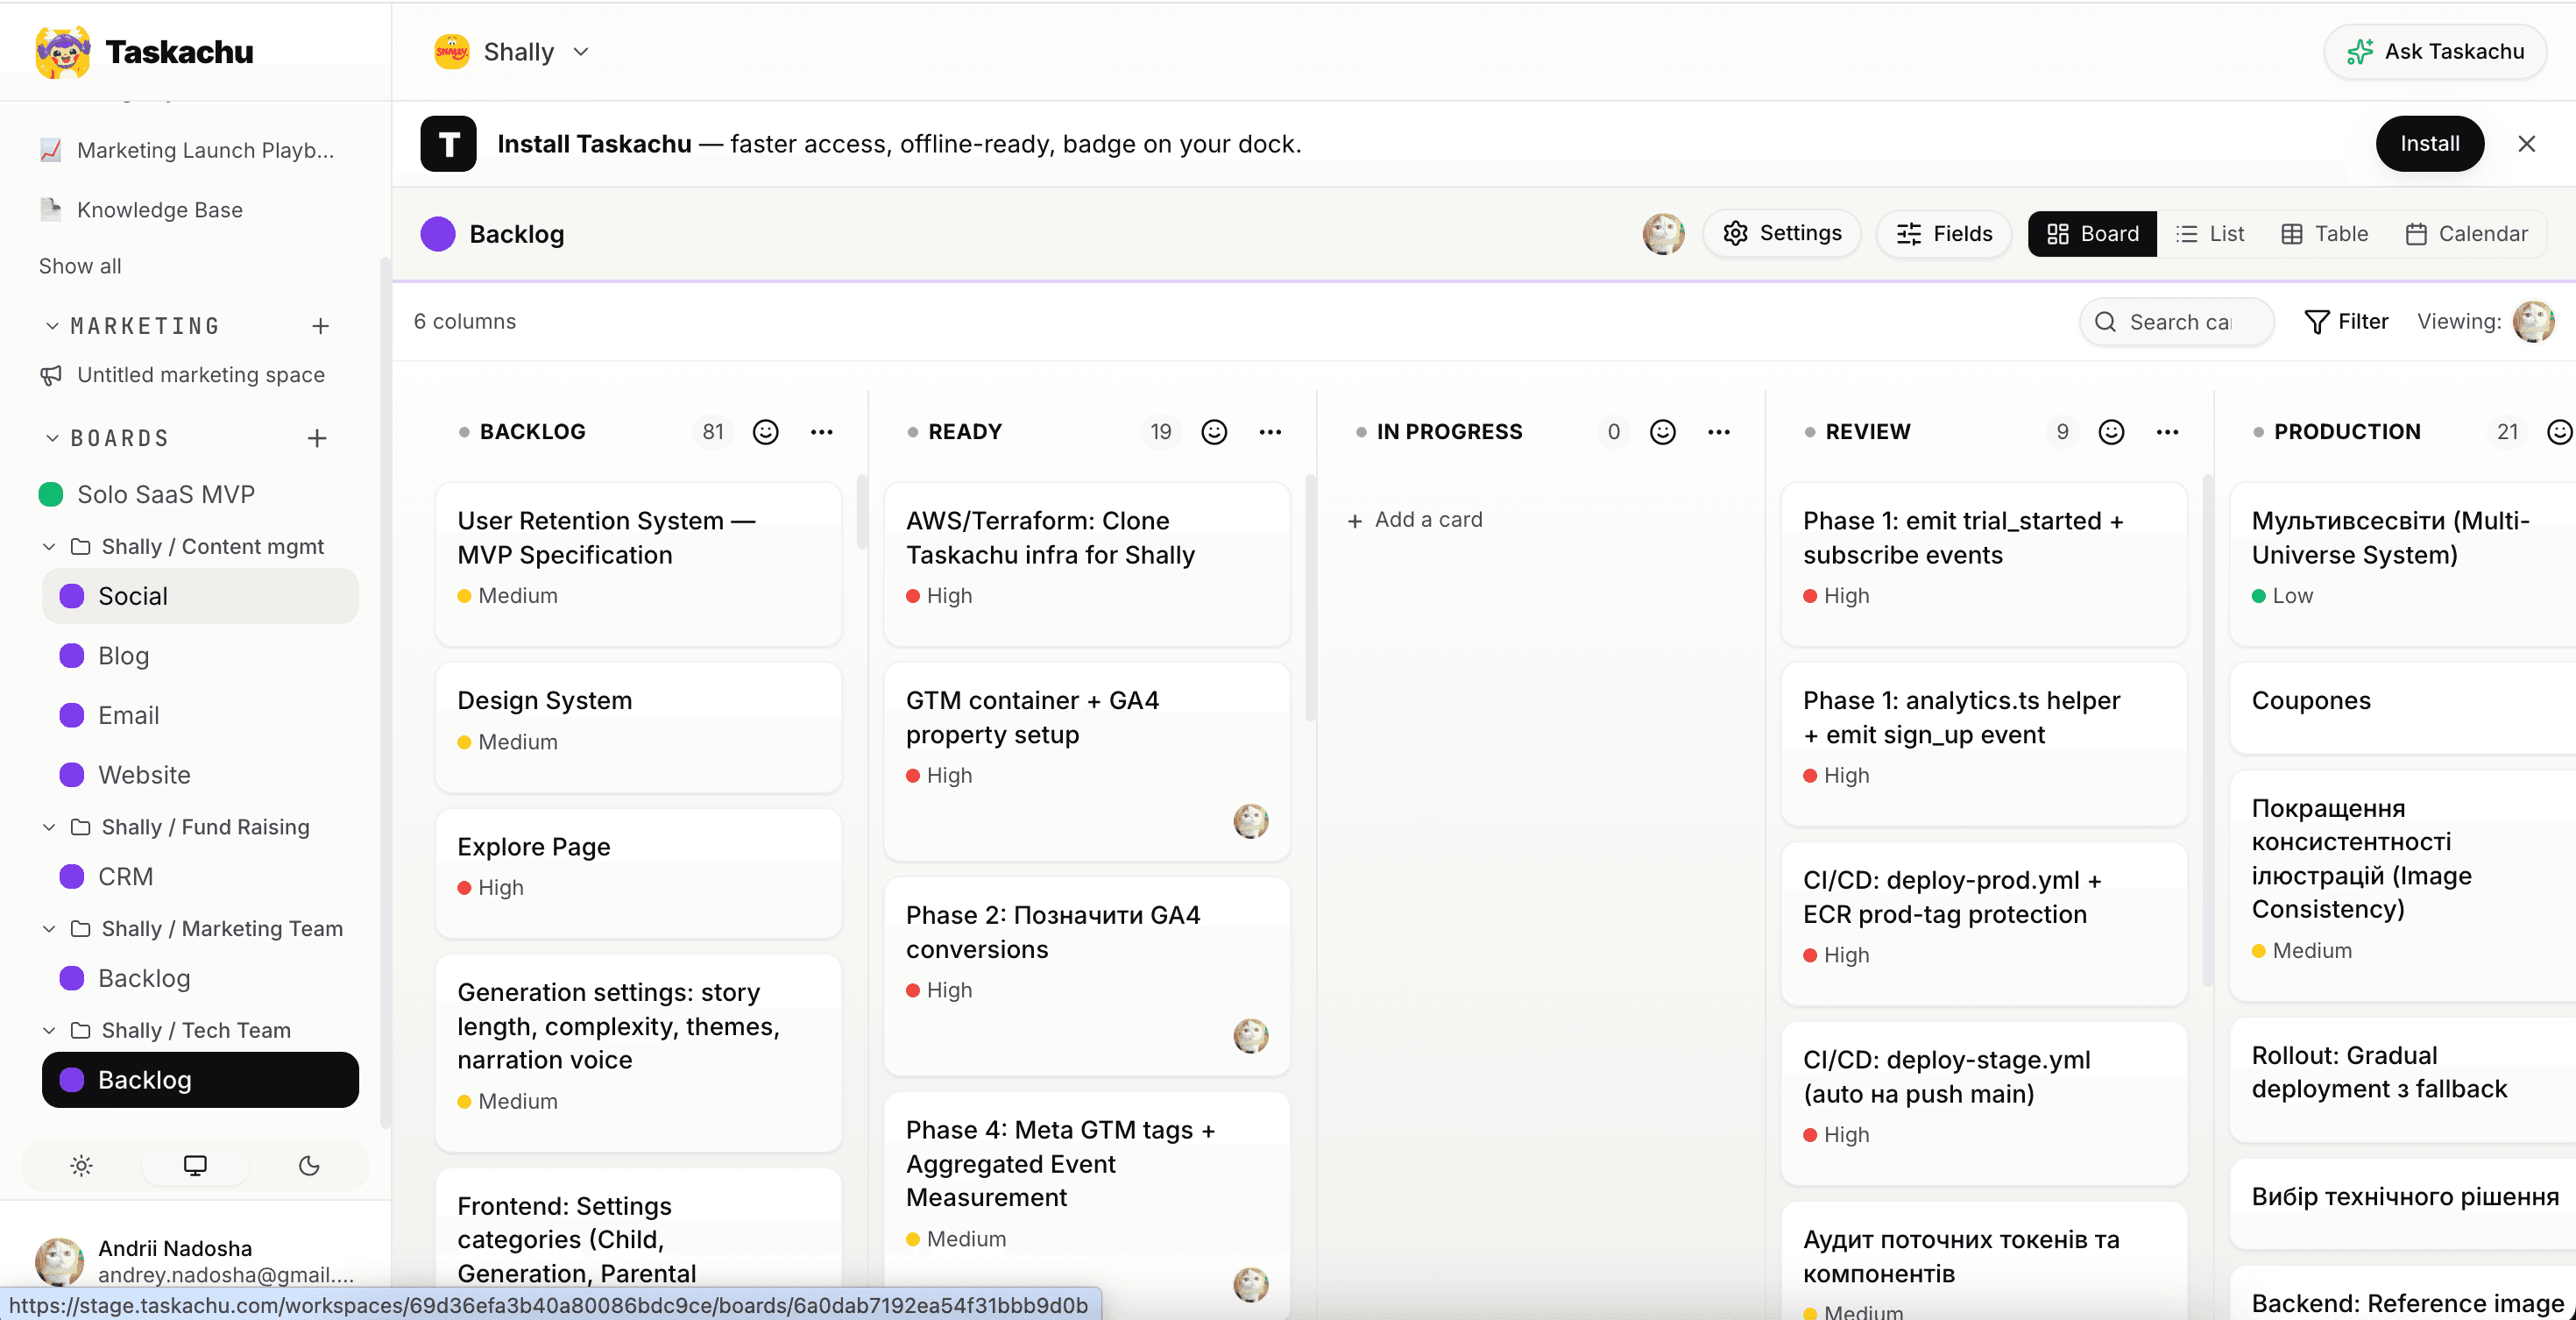Open the Knowledge Base page
Viewport: 2576px width, 1320px height.
coord(160,210)
